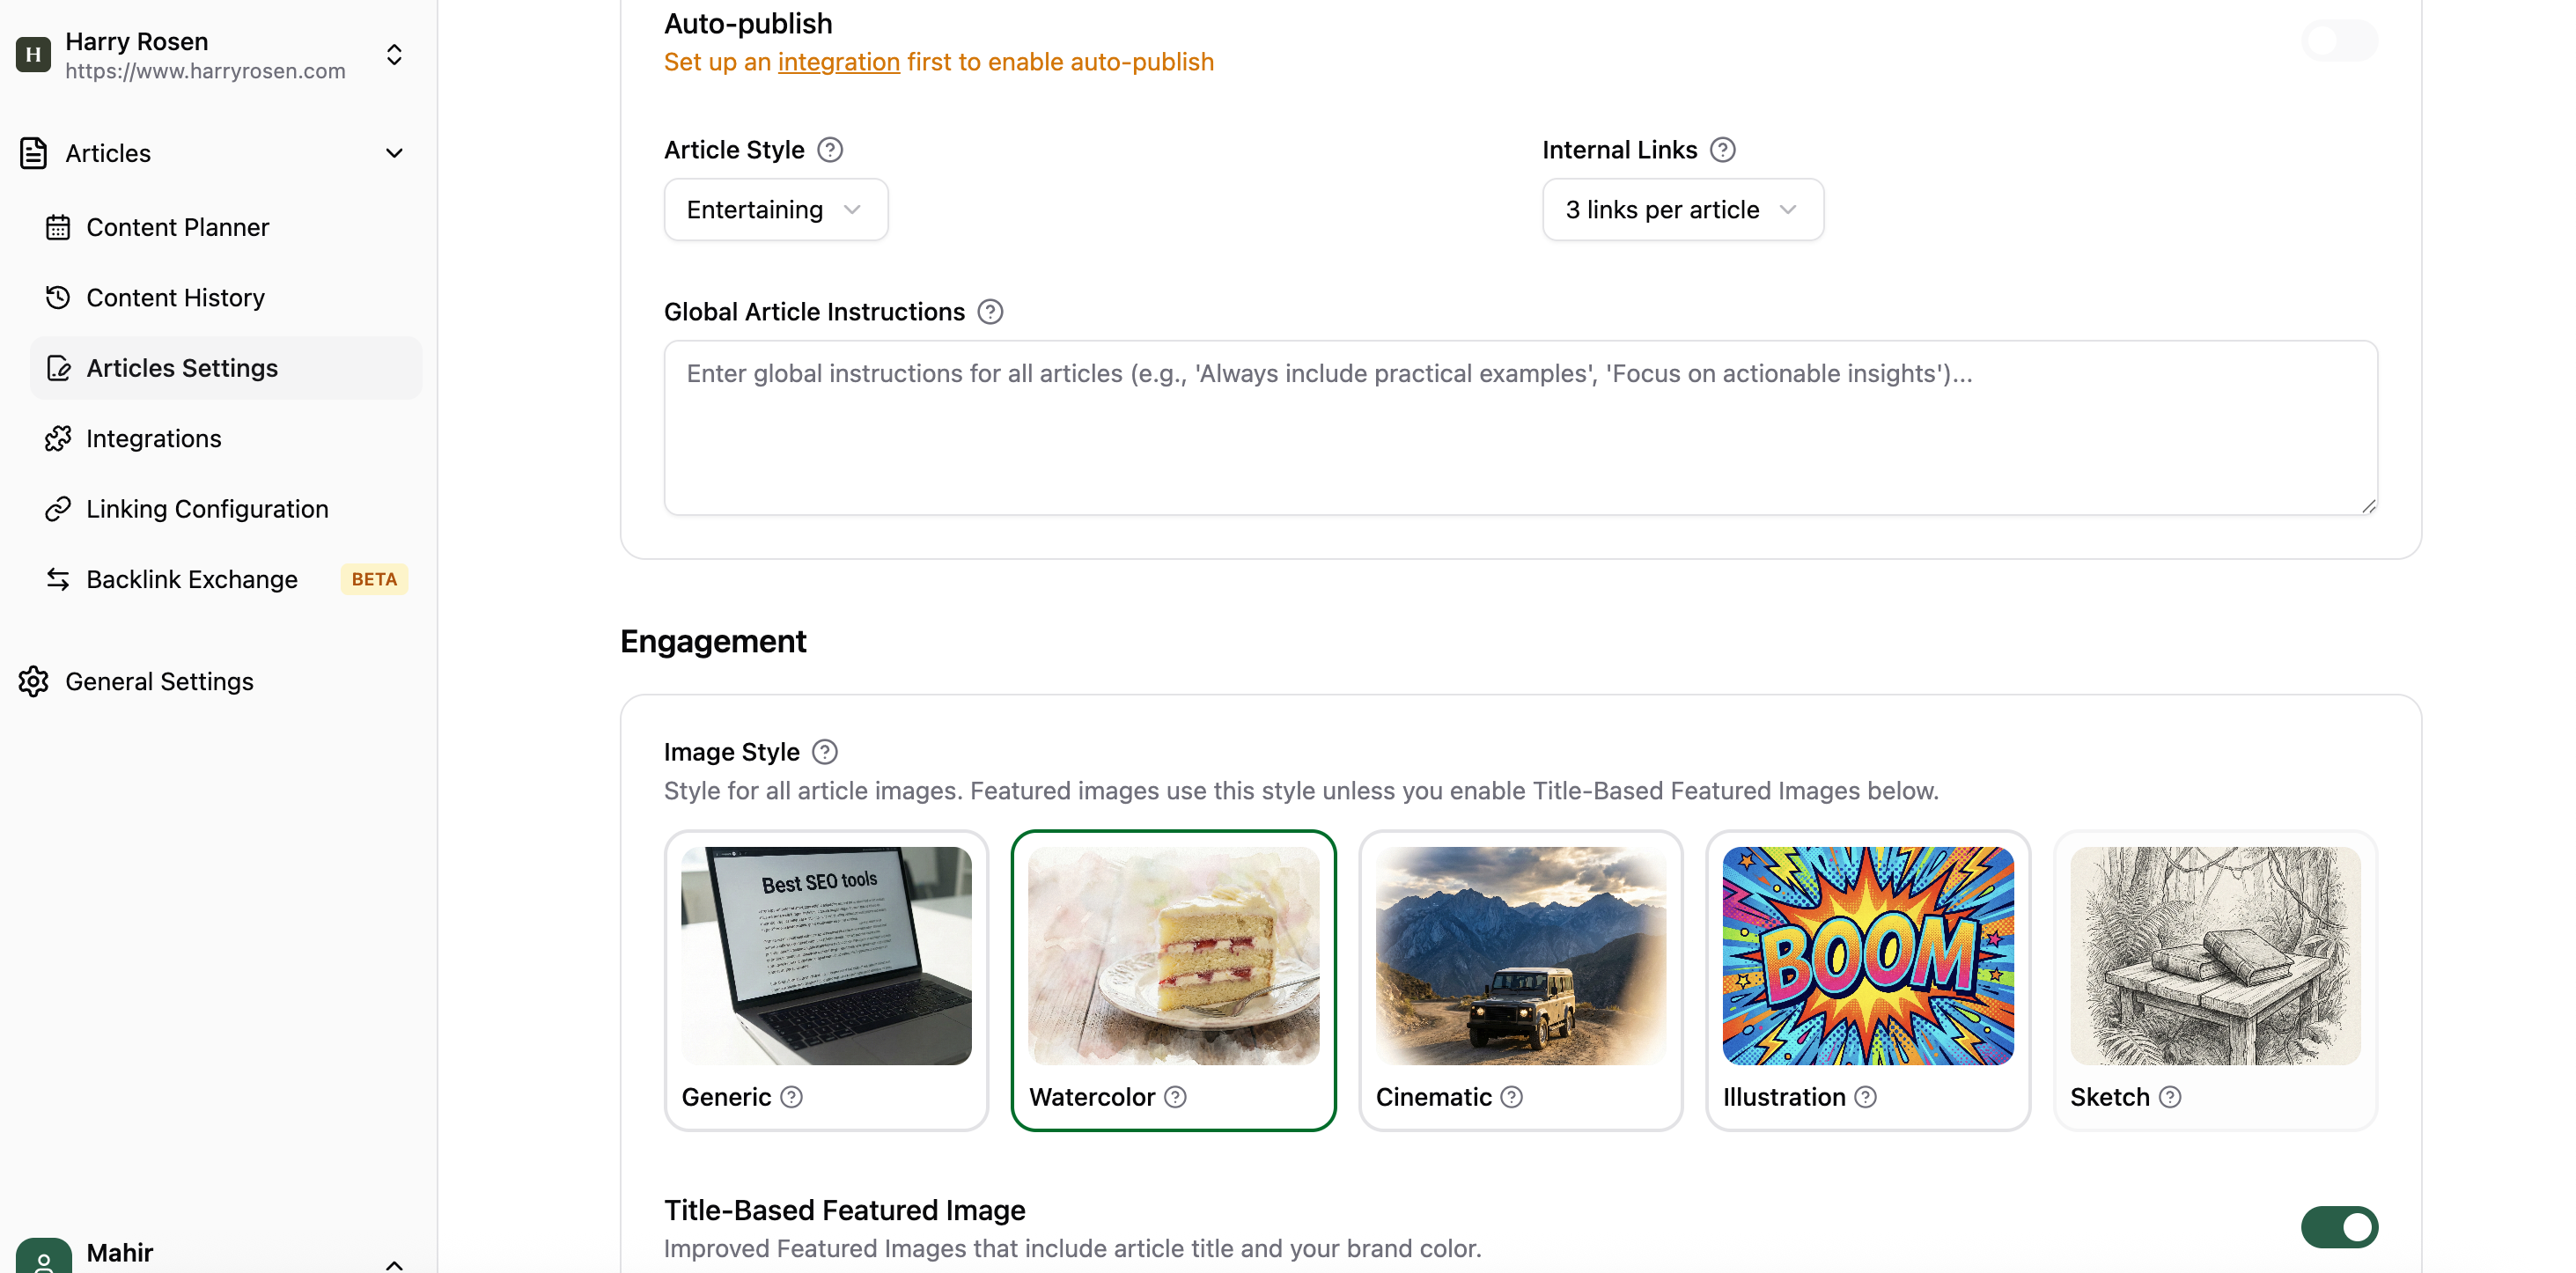The image size is (2576, 1273).
Task: Open Backlink Exchange from the sidebar
Action: [x=191, y=578]
